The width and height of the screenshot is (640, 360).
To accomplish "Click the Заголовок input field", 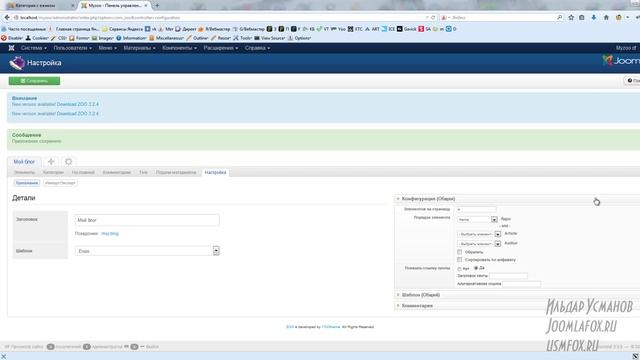I will pos(147,220).
